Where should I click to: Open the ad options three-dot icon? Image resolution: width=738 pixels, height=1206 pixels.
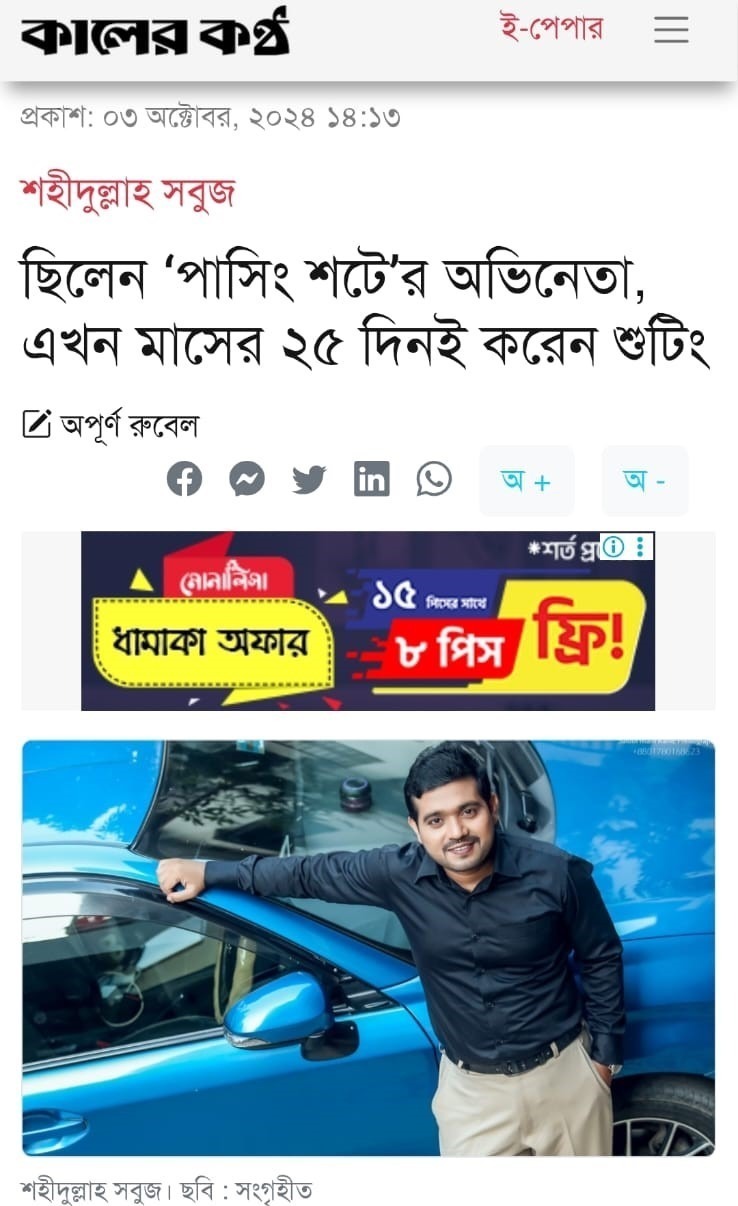(641, 546)
